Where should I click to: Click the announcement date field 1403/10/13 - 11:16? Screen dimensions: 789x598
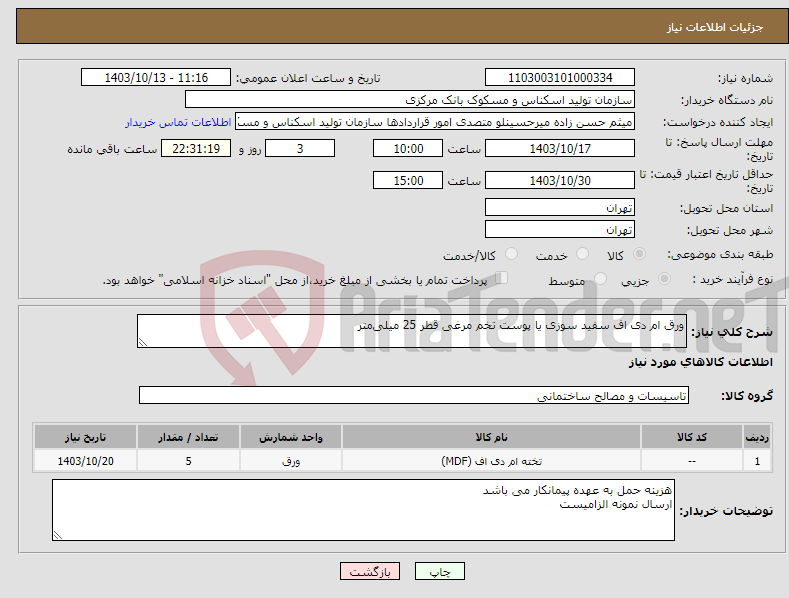click(156, 78)
